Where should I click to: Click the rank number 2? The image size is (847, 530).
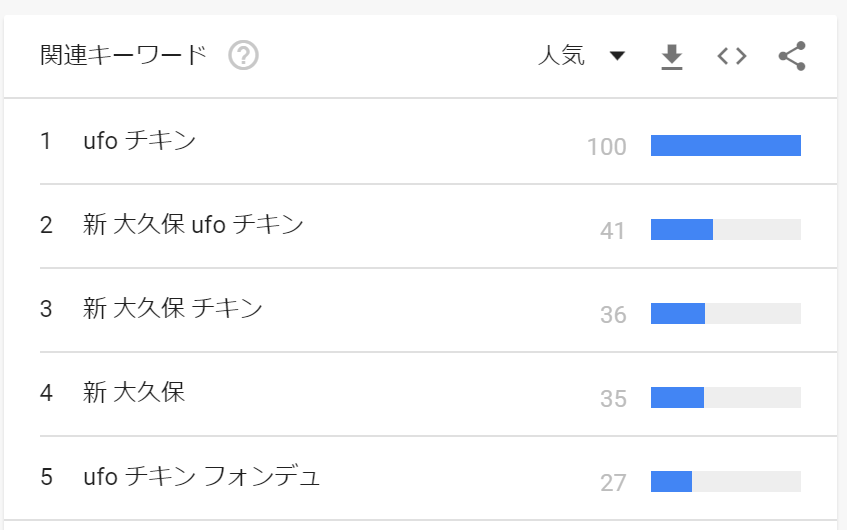point(46,225)
